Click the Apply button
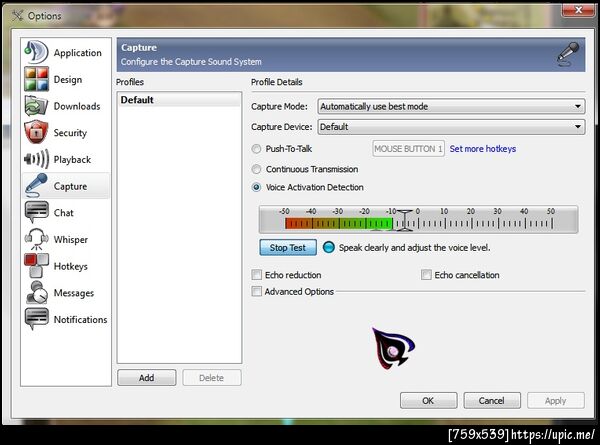 [556, 401]
